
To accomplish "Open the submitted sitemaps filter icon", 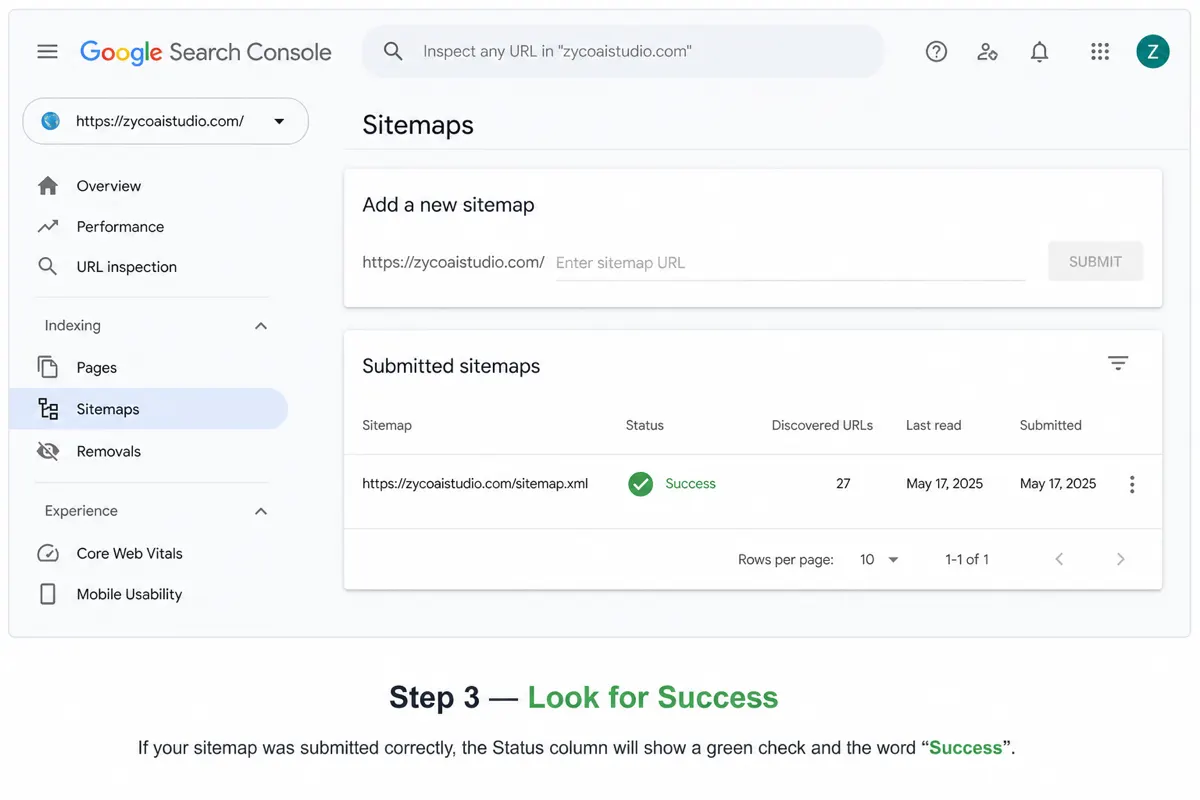I will coord(1118,363).
